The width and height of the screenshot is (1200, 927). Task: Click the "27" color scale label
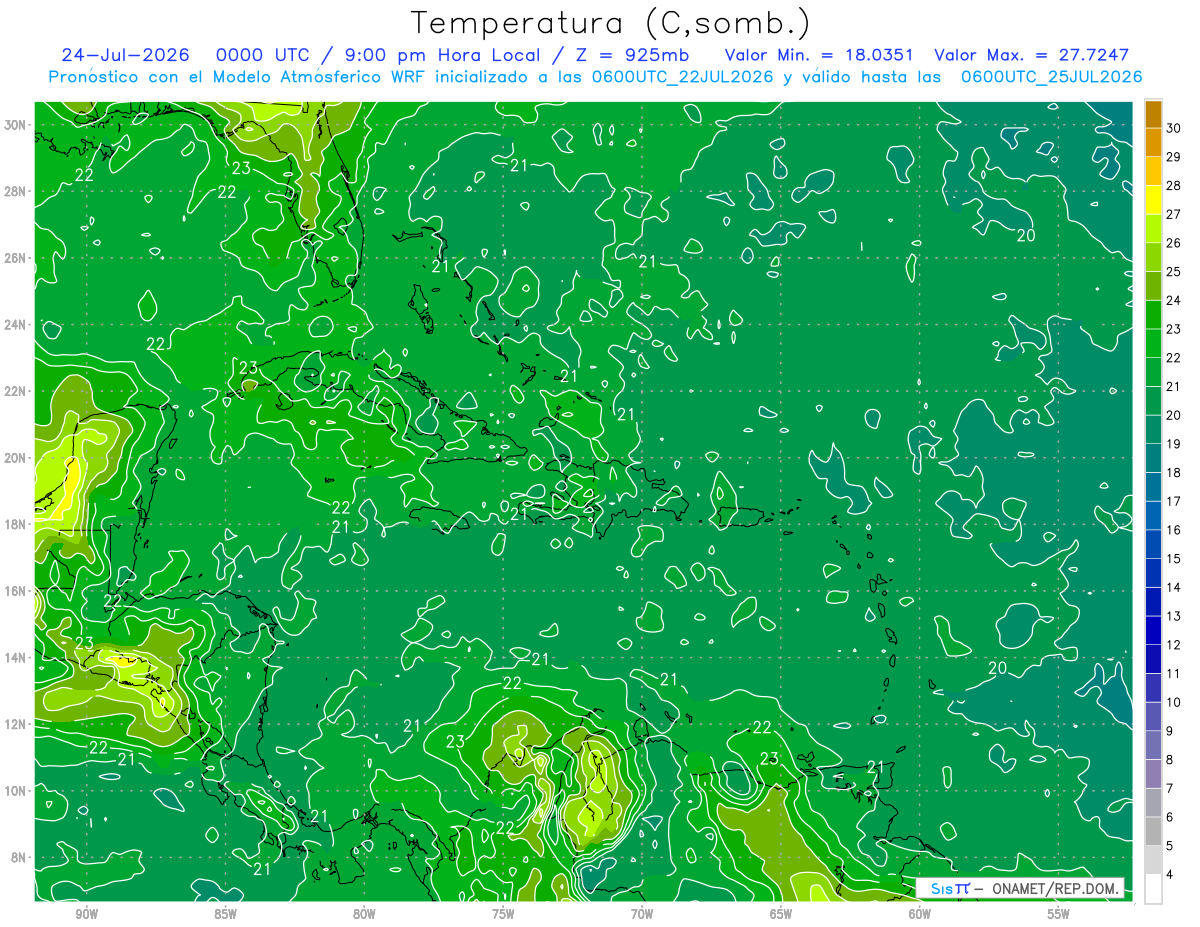tap(1174, 213)
